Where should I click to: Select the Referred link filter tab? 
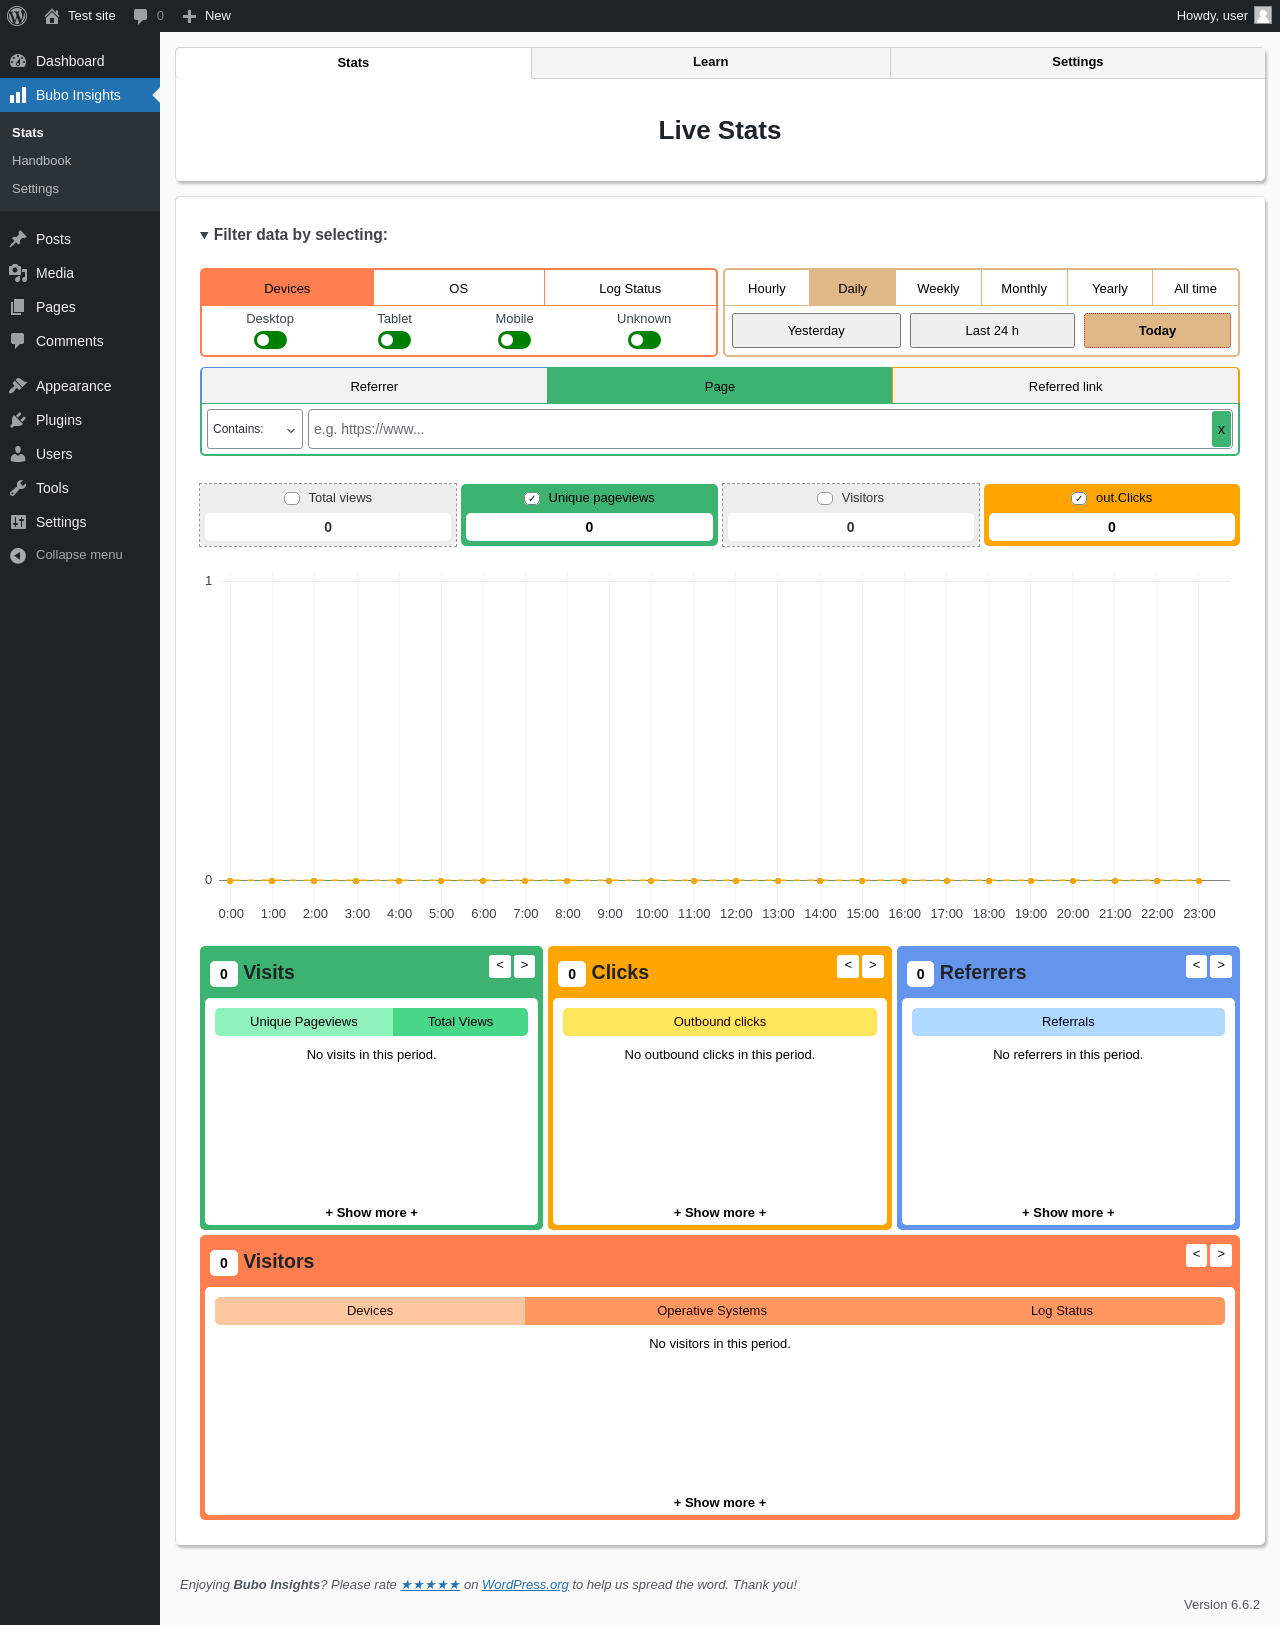[1066, 386]
